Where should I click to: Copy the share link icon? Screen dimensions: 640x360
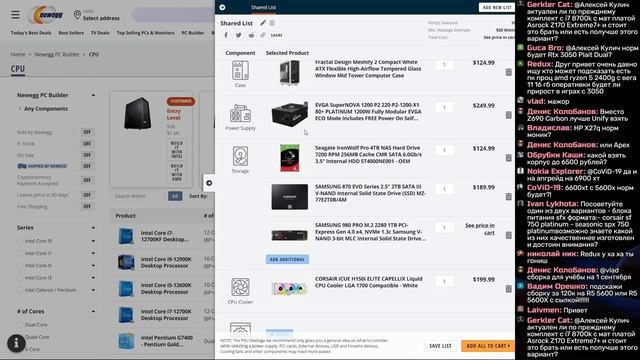click(262, 35)
